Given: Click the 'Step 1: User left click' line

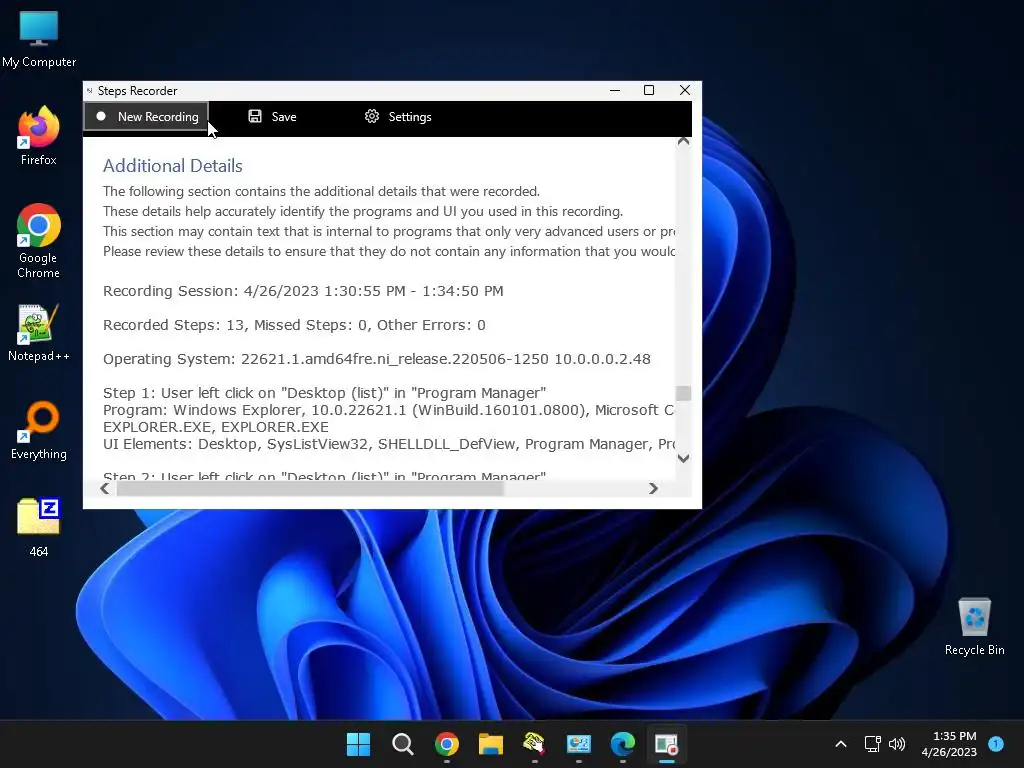Looking at the screenshot, I should point(325,393).
